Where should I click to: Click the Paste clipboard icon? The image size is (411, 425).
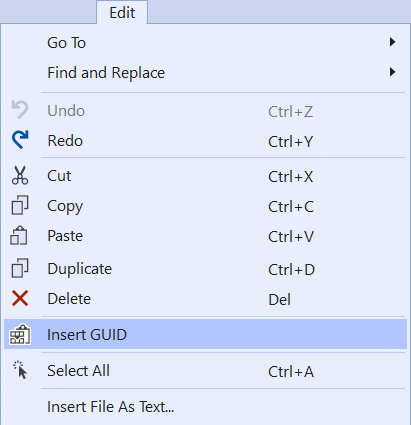(19, 236)
